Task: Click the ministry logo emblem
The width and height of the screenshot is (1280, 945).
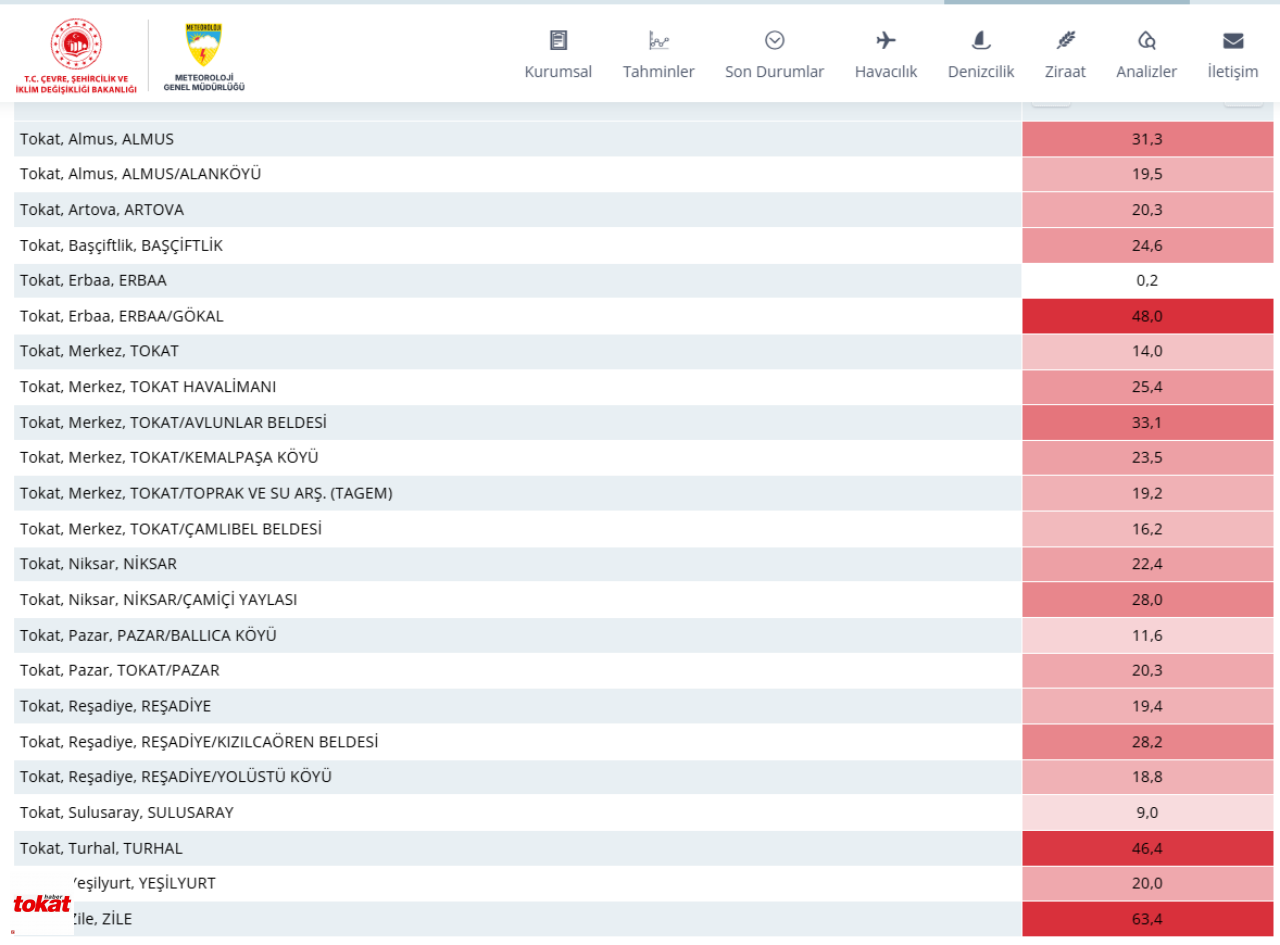Action: tap(76, 44)
